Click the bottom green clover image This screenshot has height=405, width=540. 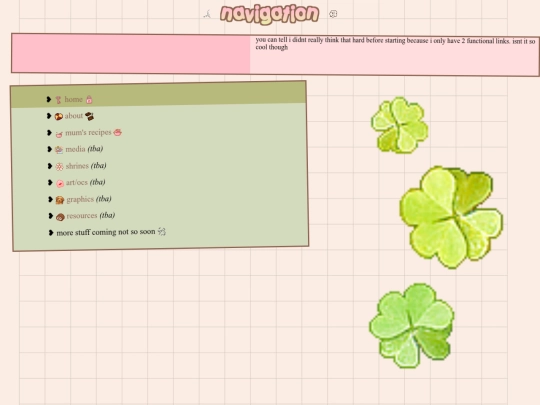[412, 325]
